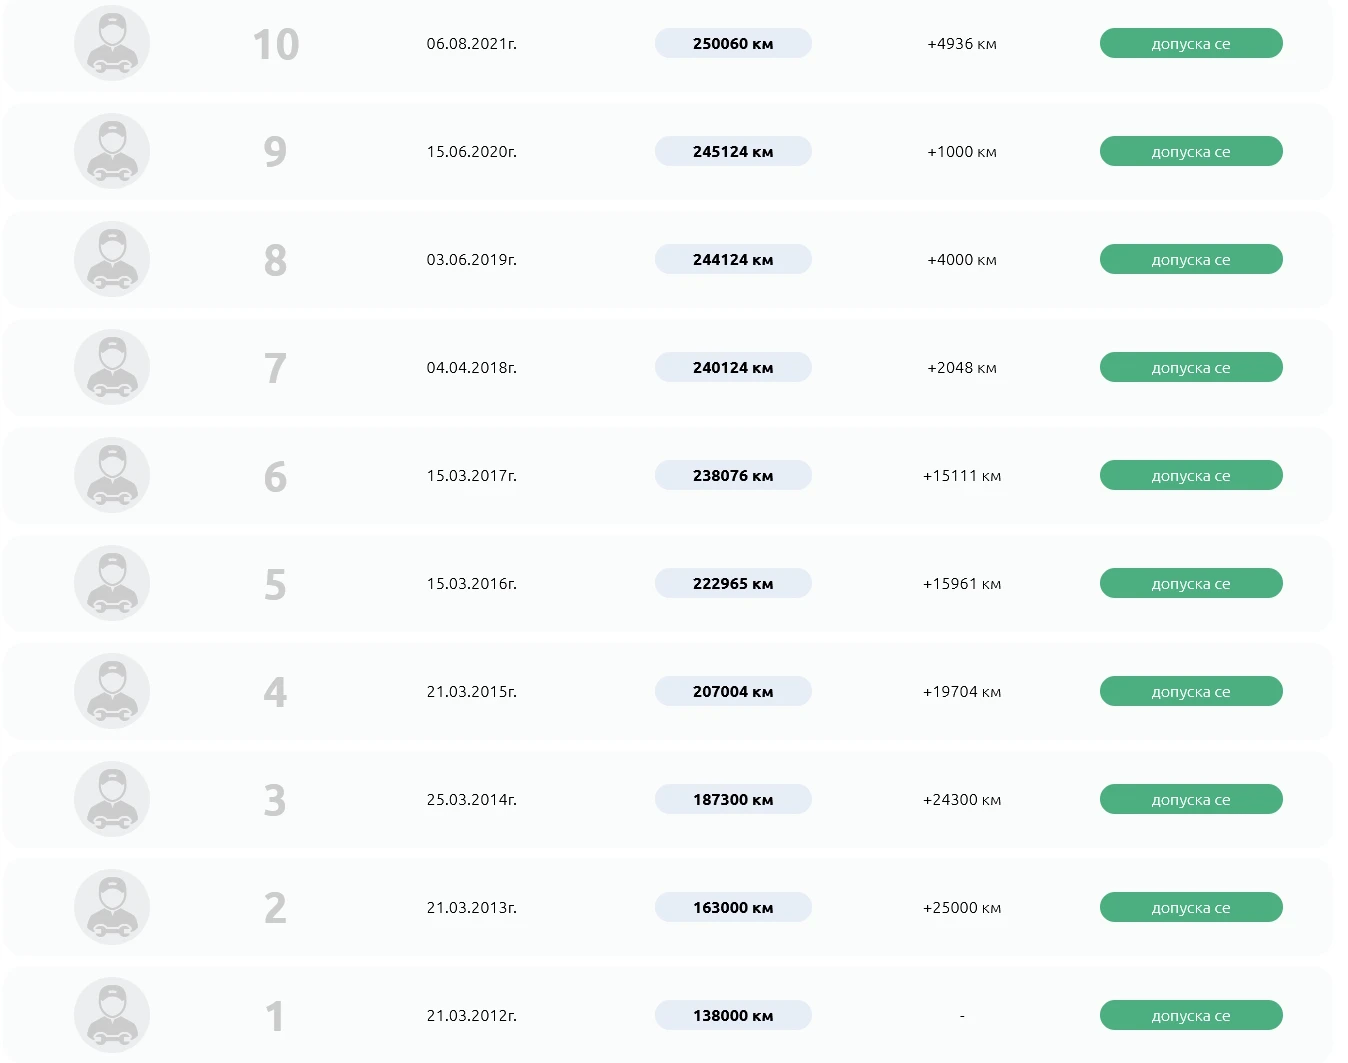This screenshot has height=1063, width=1348.
Task: Click mechanic avatar icon for inspection 9
Action: pyautogui.click(x=112, y=151)
